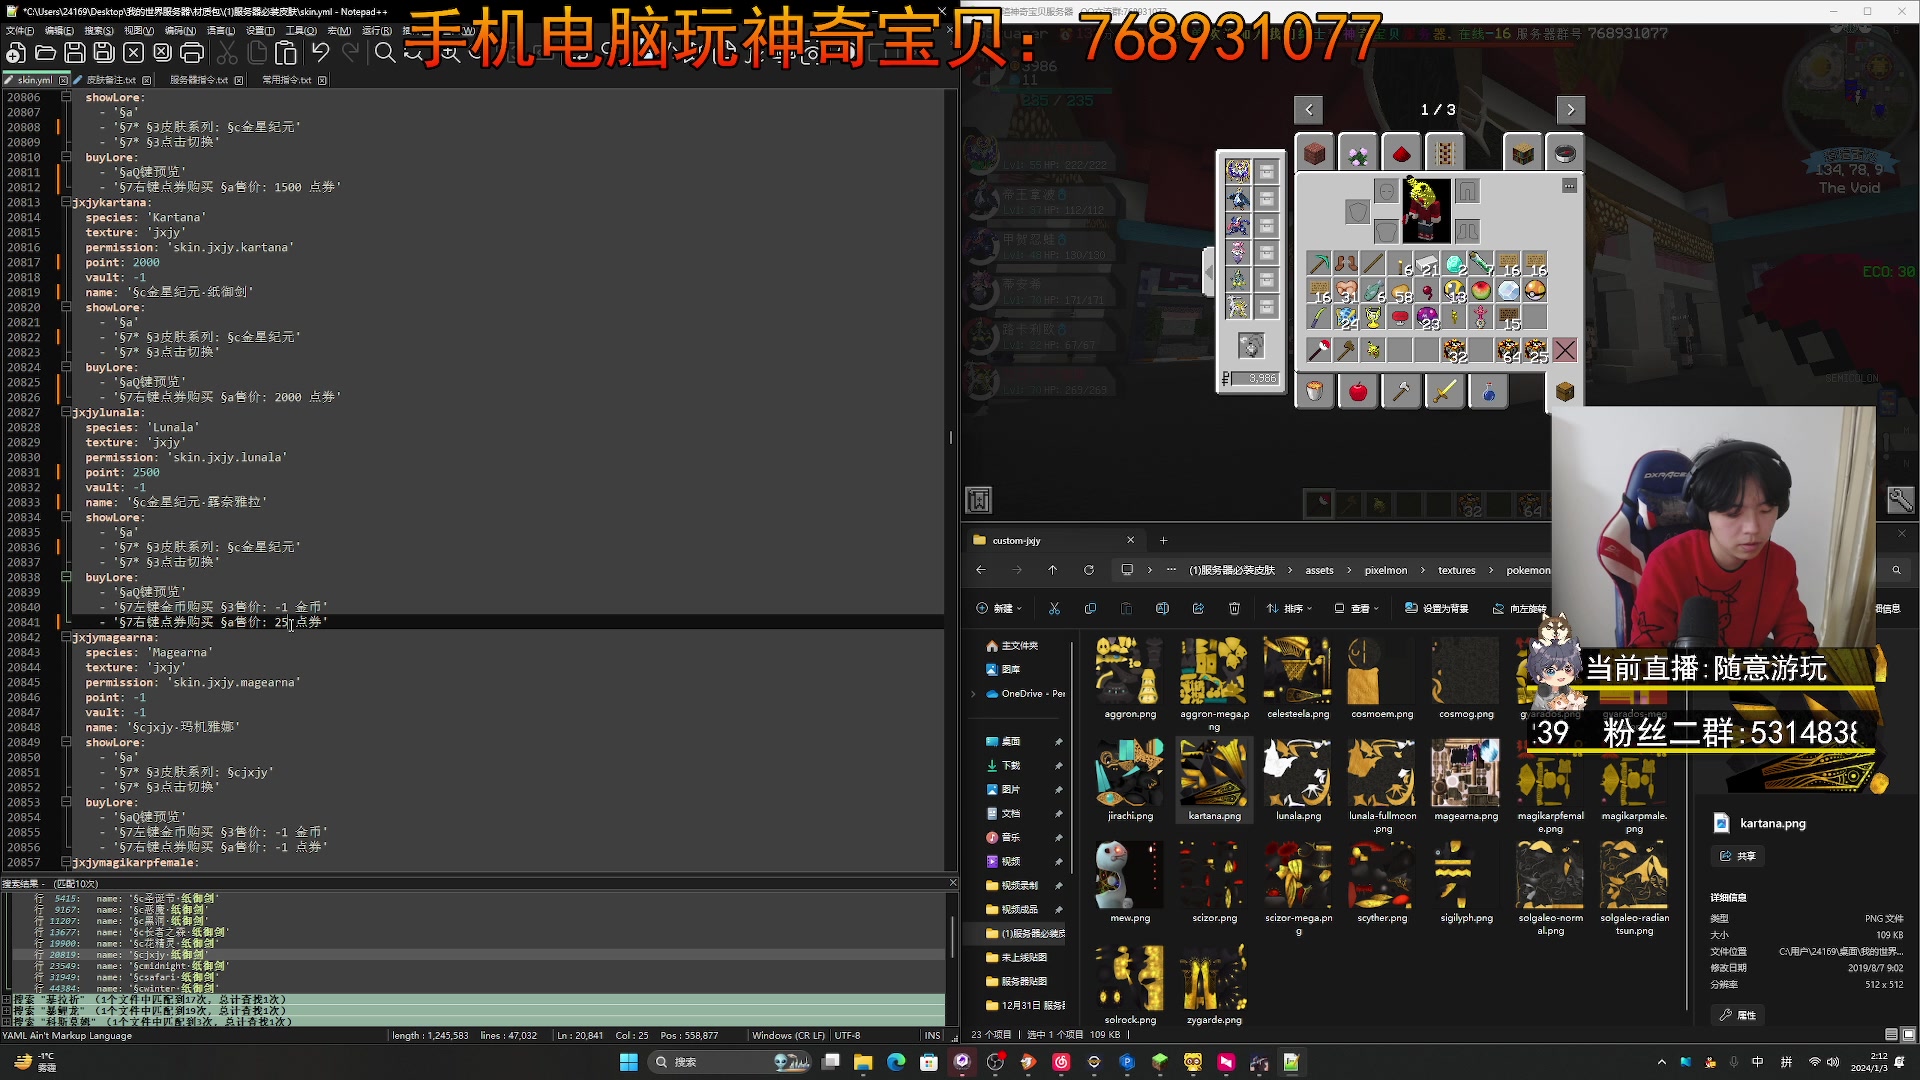
Task: Expand the OneDrive tree item in Explorer sidebar
Action: pos(974,694)
